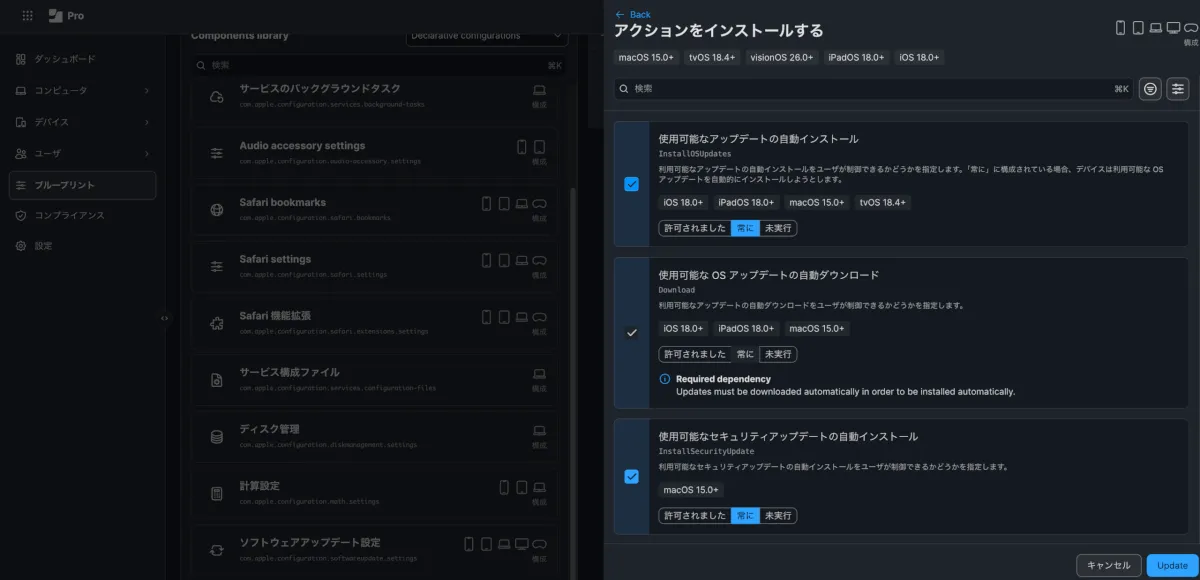Uncheck 使用可能なセキュリティアップデートの自動インストール checkbox
Image resolution: width=1200 pixels, height=580 pixels.
pos(631,477)
